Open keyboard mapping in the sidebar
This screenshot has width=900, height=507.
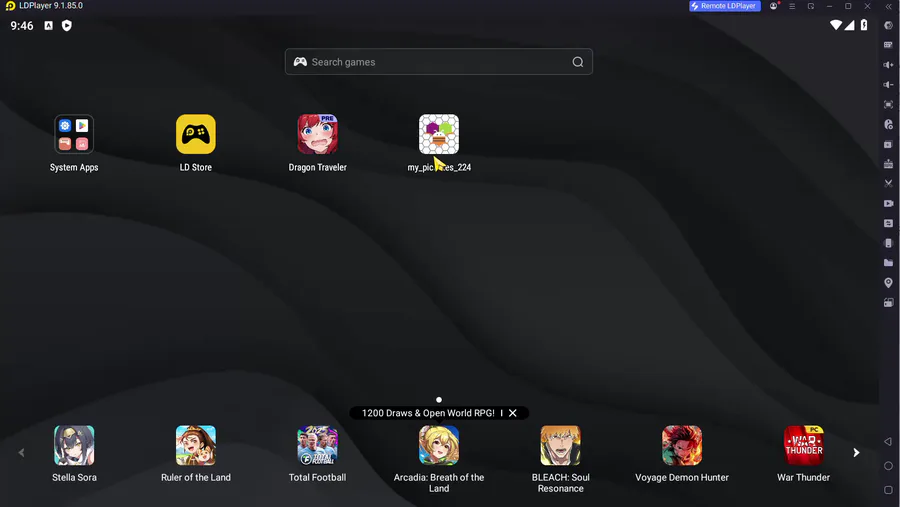point(889,45)
